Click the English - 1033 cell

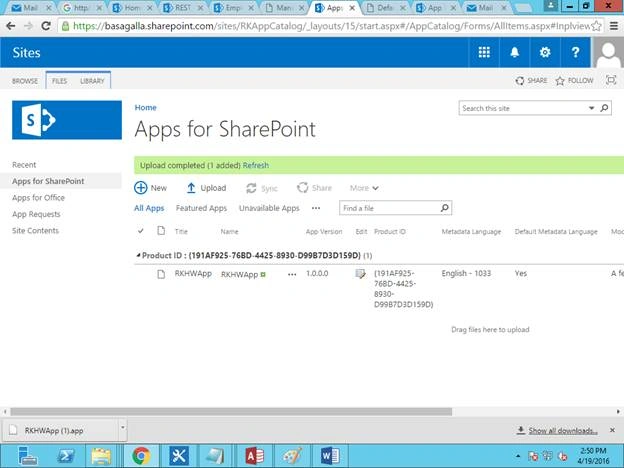[466, 273]
